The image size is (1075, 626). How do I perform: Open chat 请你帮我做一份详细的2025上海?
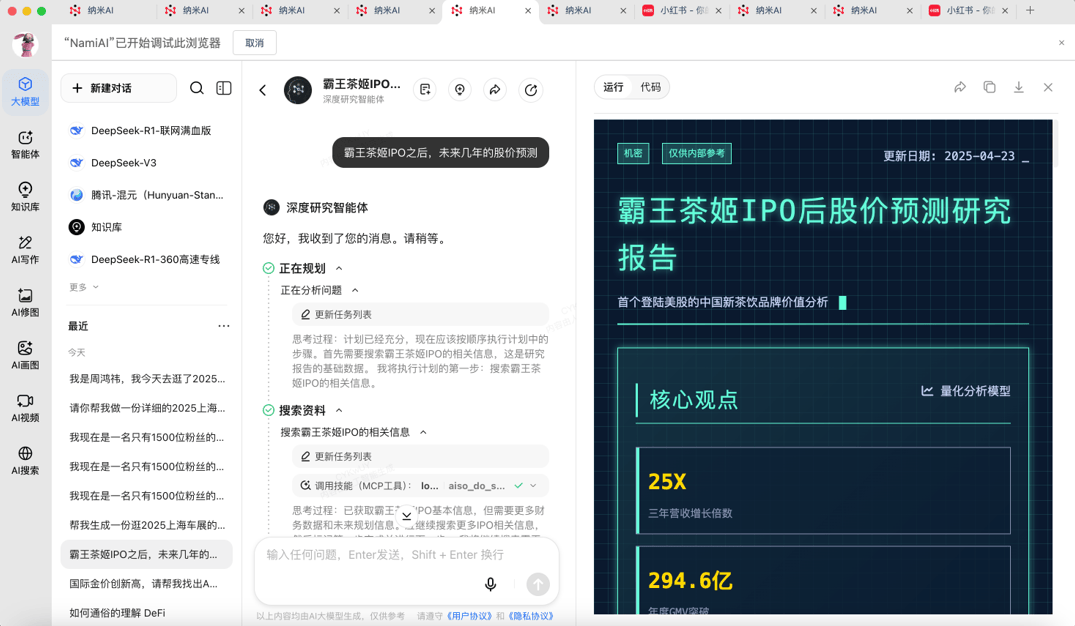pyautogui.click(x=147, y=408)
